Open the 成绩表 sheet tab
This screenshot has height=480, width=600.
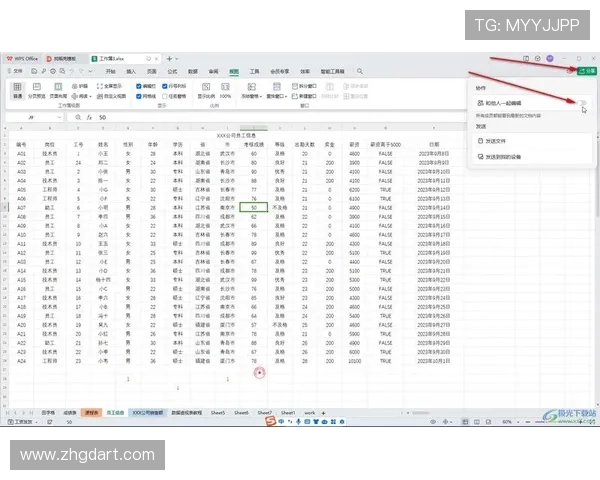[69, 412]
